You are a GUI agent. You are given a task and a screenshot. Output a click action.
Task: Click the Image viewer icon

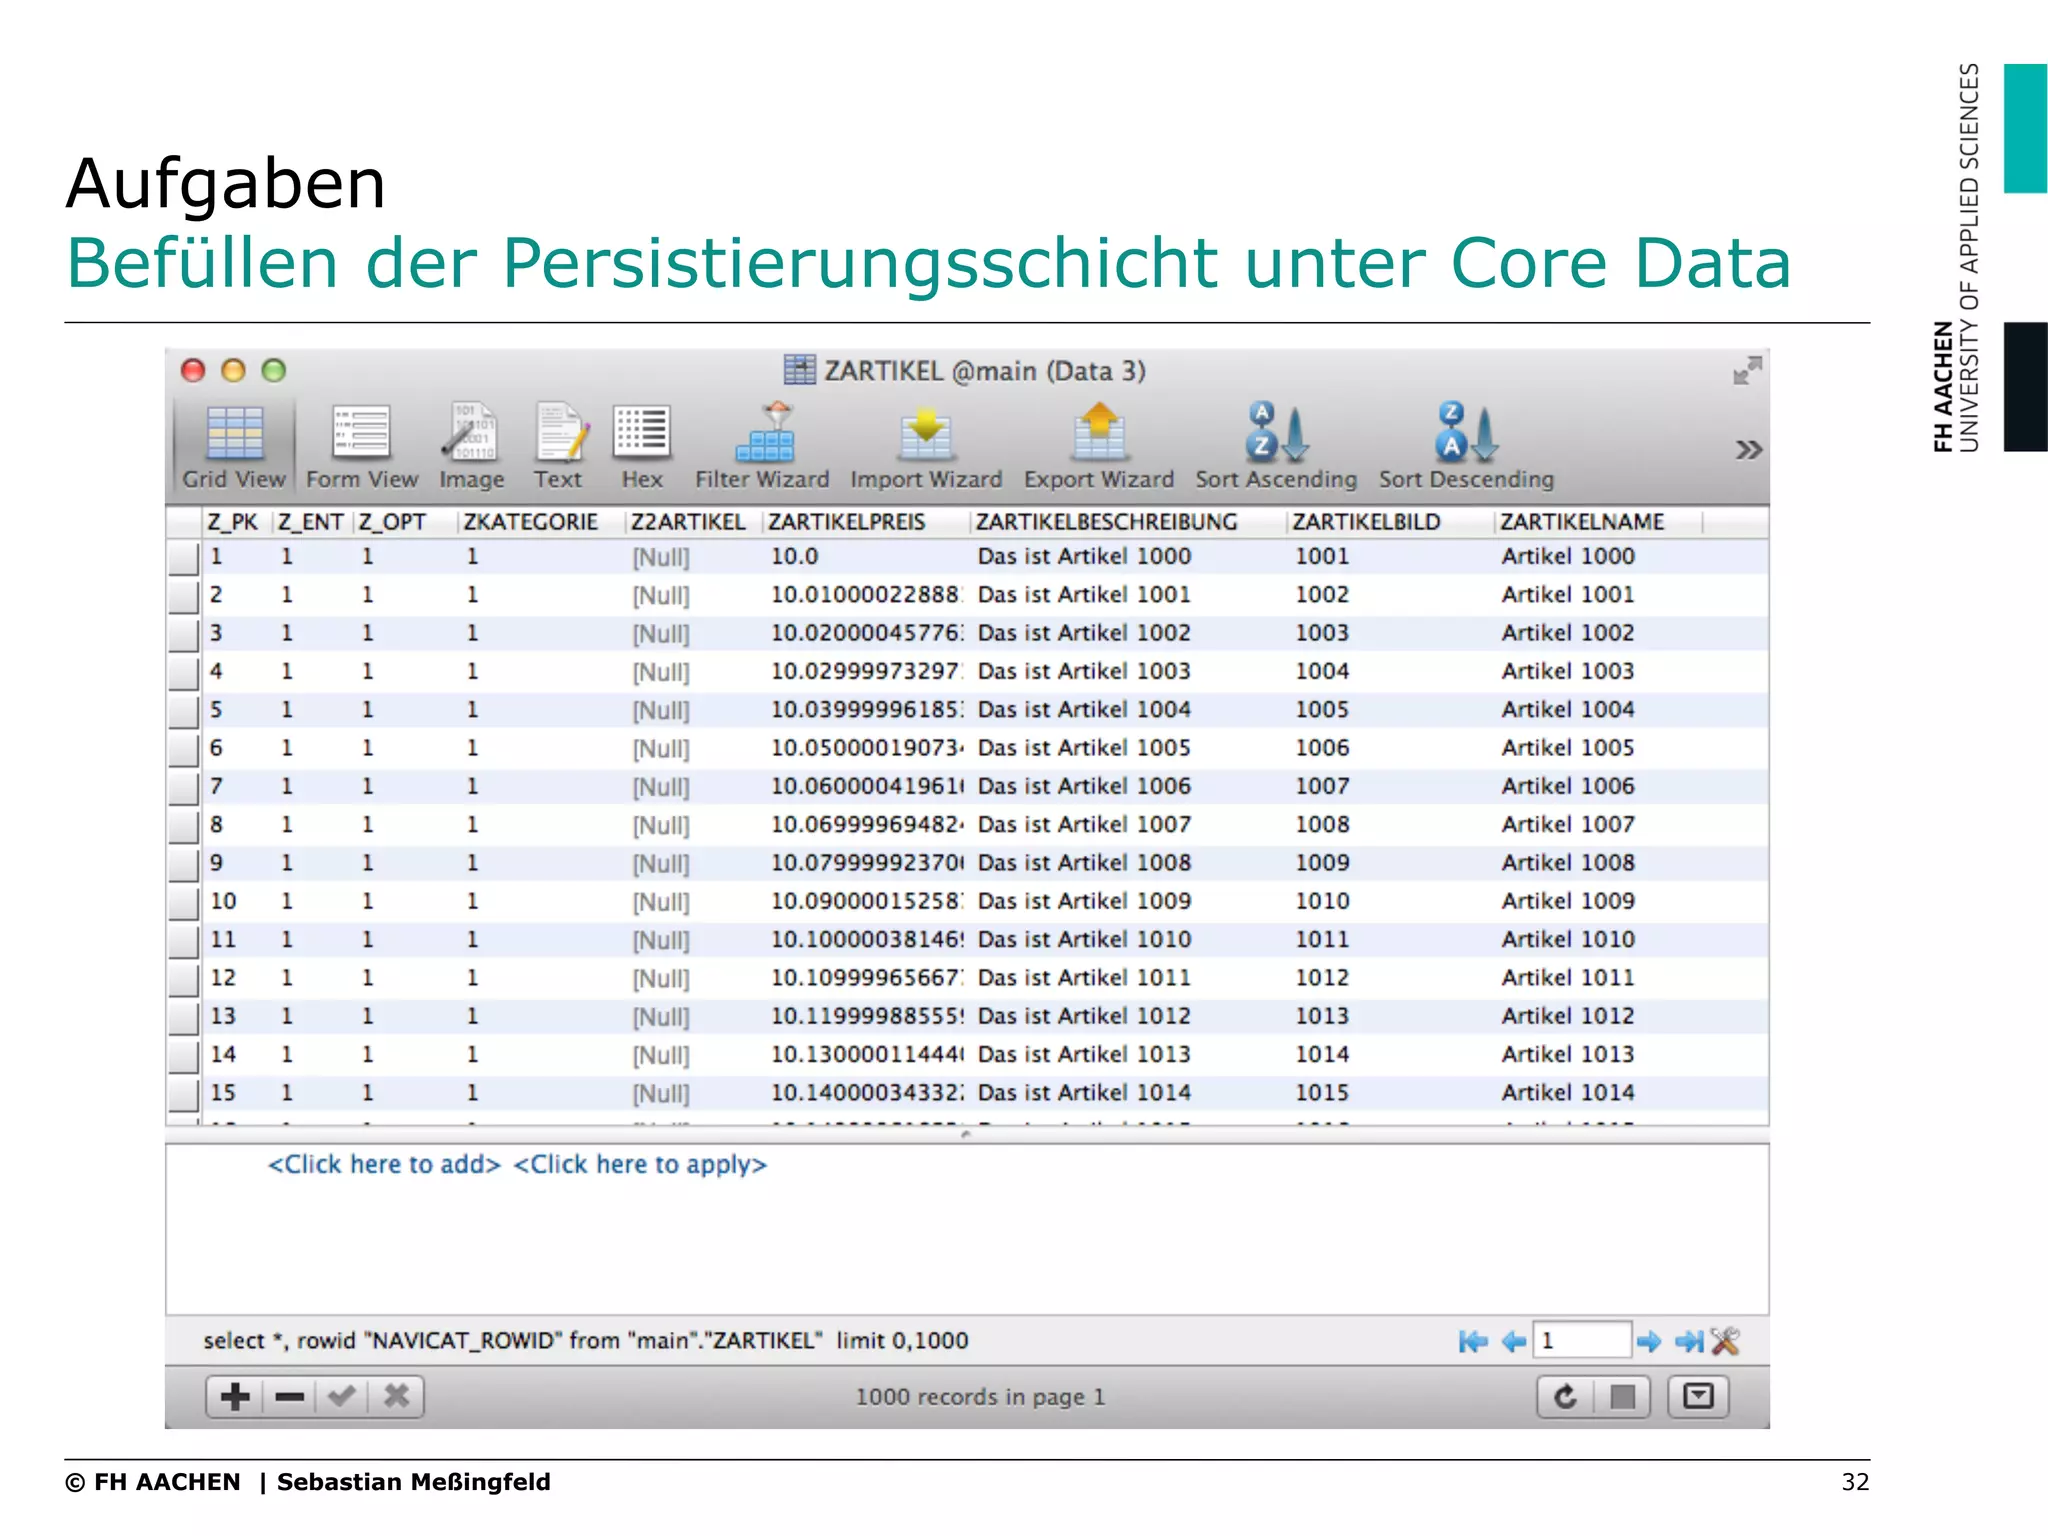(472, 447)
